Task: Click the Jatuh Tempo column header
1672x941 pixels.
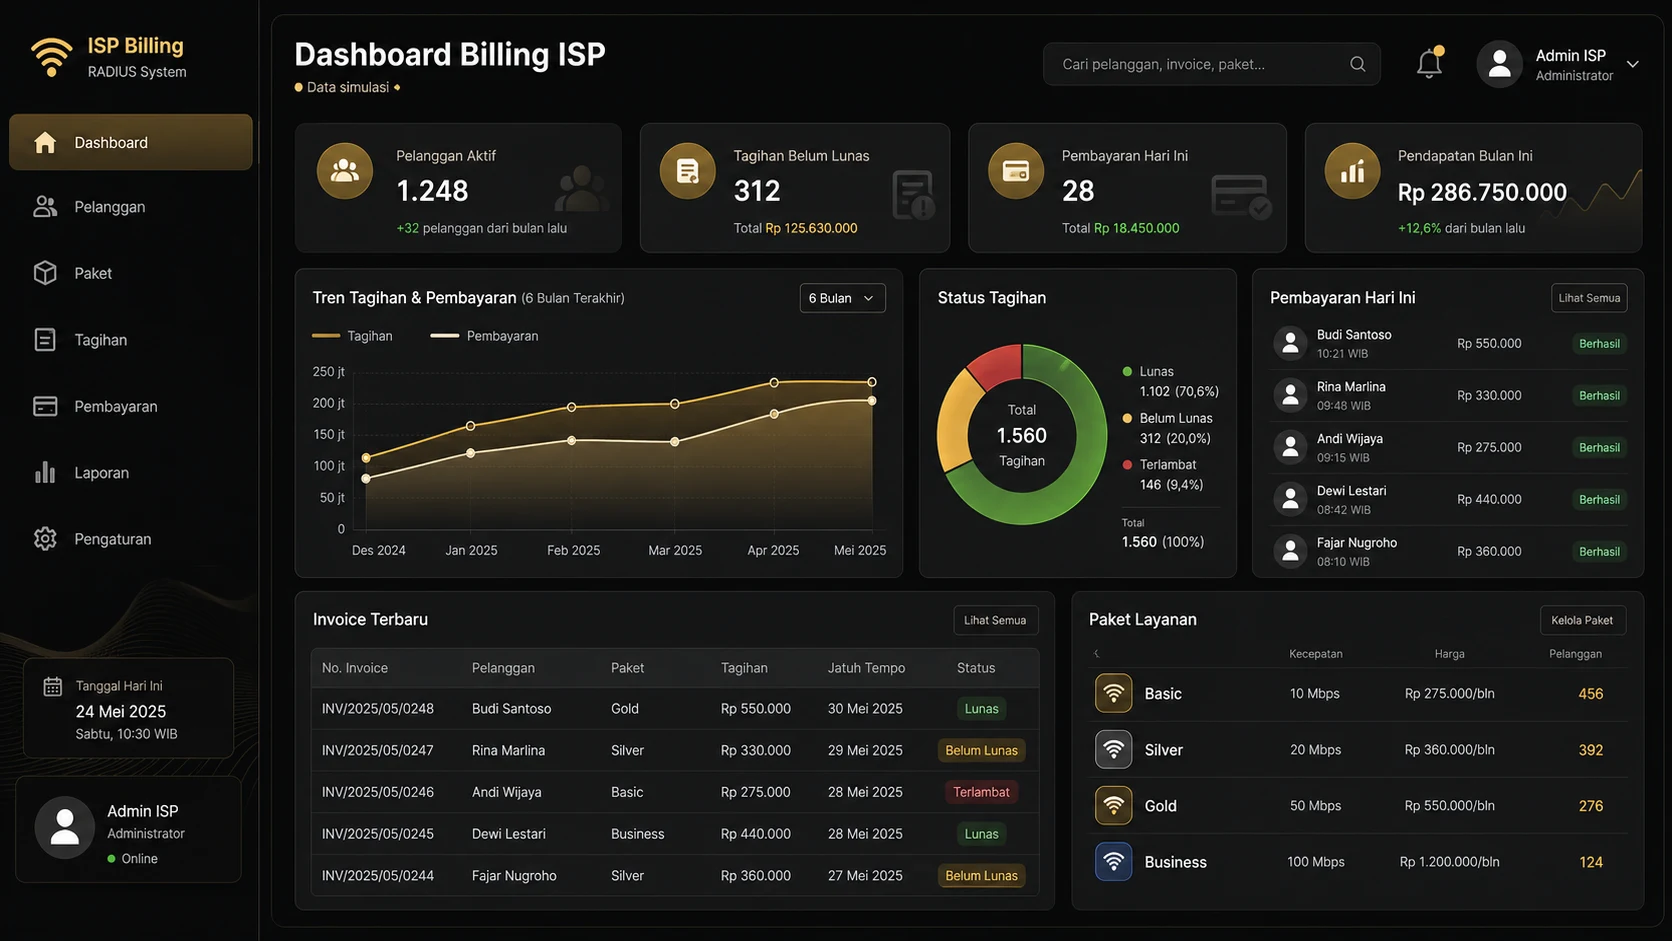Action: [866, 668]
